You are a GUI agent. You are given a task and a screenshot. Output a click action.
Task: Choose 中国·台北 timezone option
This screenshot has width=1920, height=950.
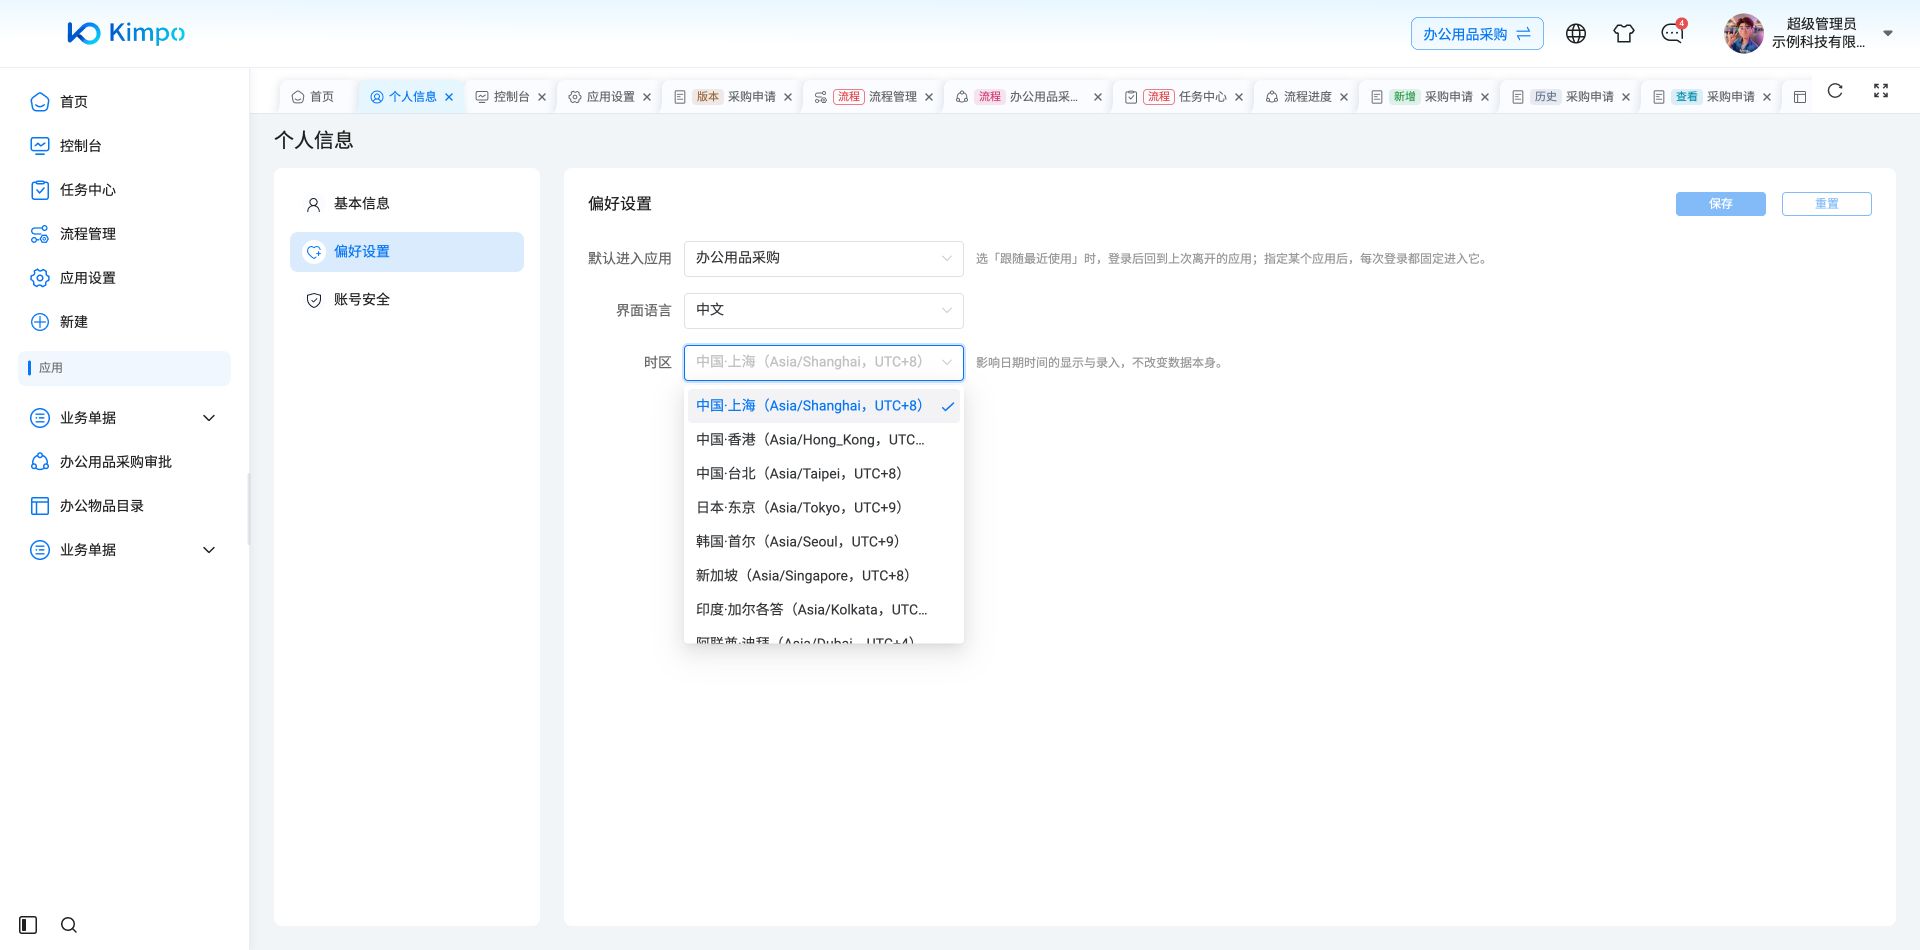tap(824, 474)
